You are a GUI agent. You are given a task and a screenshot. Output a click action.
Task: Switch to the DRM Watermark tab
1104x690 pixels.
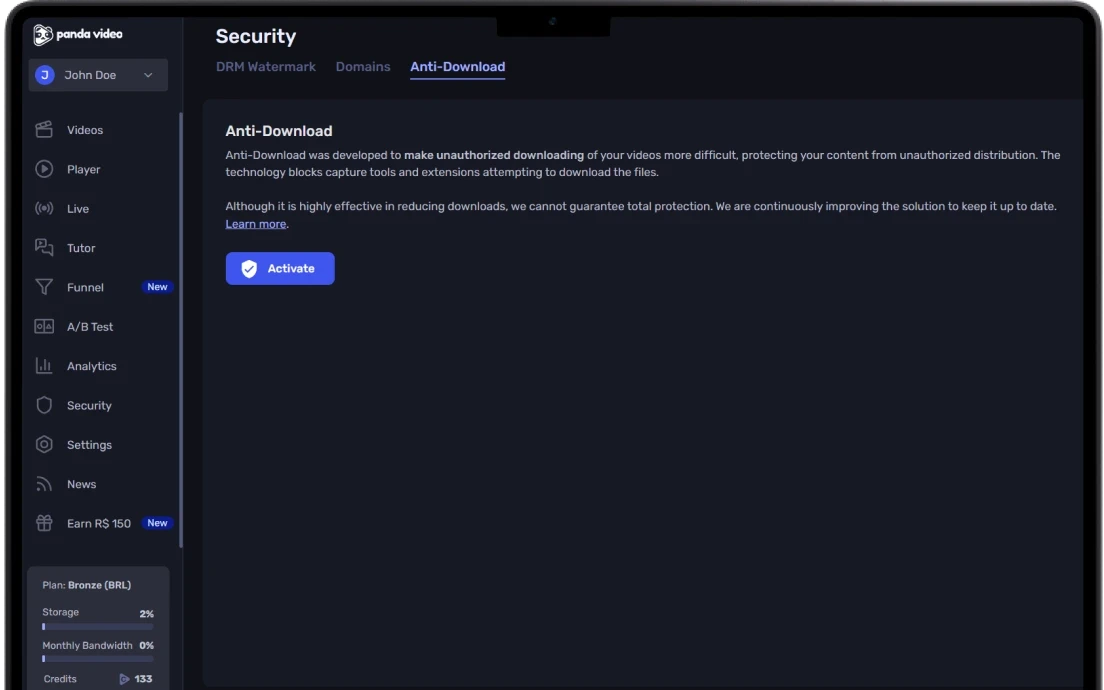pos(265,66)
